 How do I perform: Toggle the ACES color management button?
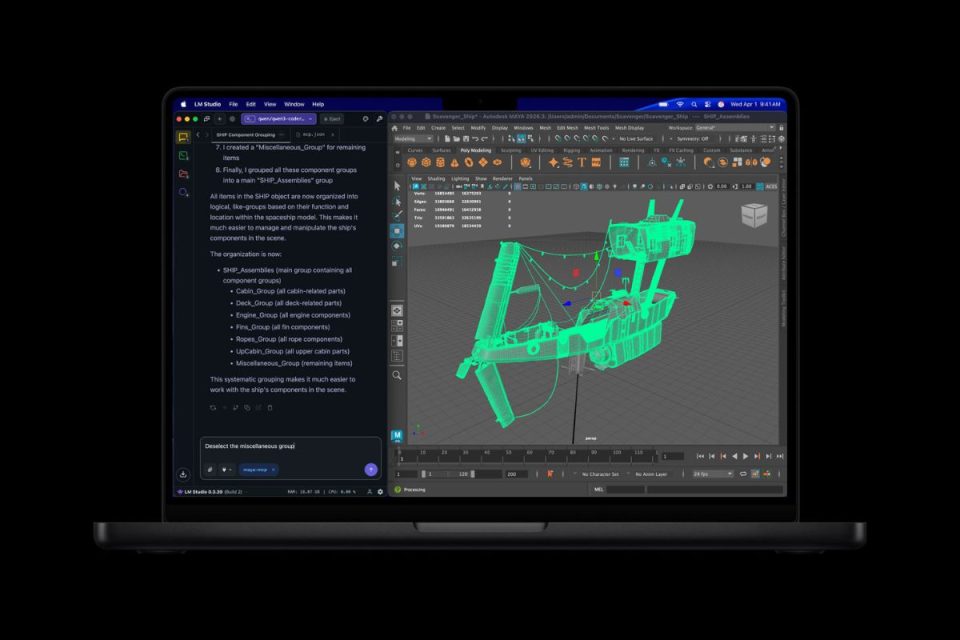tap(770, 186)
